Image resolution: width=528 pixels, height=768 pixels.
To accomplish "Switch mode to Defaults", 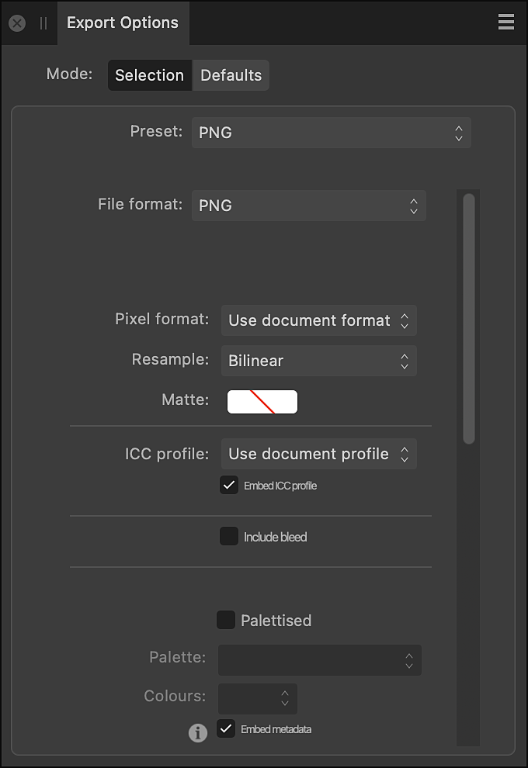I will click(231, 75).
